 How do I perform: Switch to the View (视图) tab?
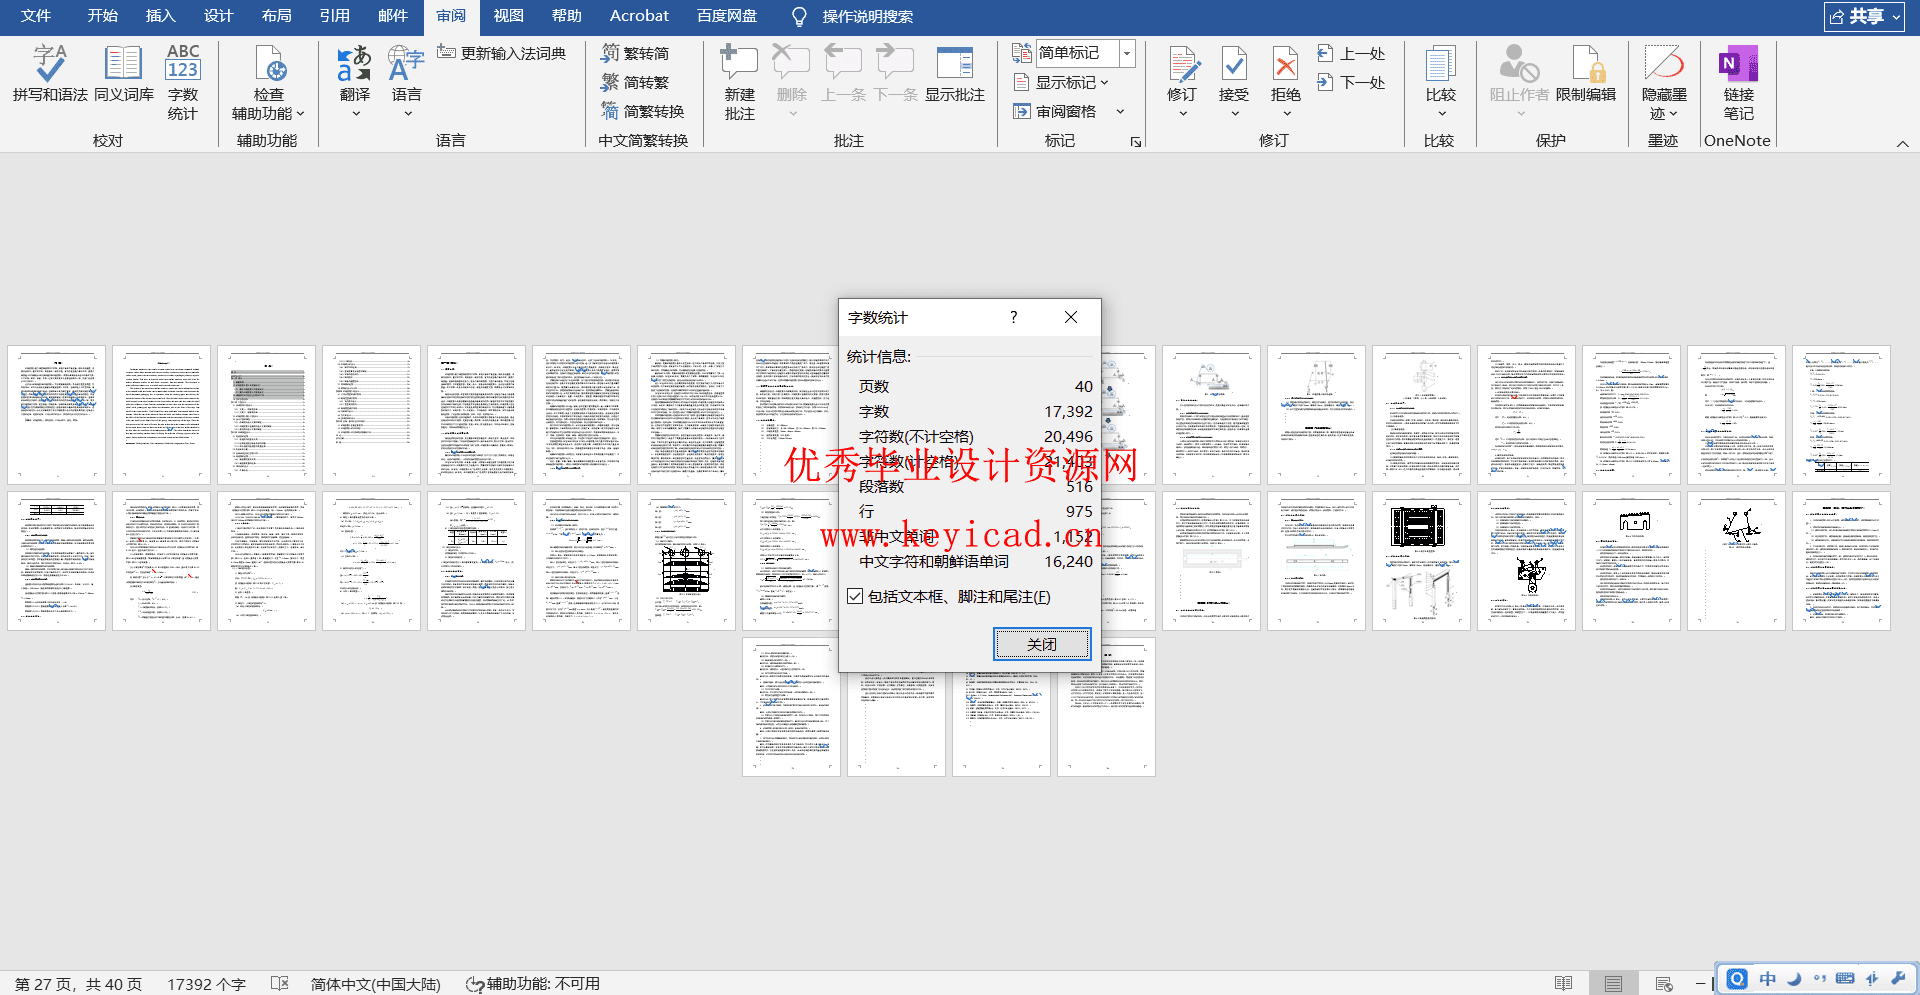point(508,16)
